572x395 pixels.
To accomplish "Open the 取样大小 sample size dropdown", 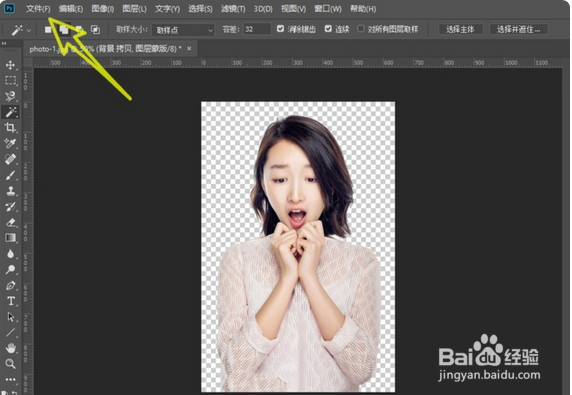I will 183,30.
